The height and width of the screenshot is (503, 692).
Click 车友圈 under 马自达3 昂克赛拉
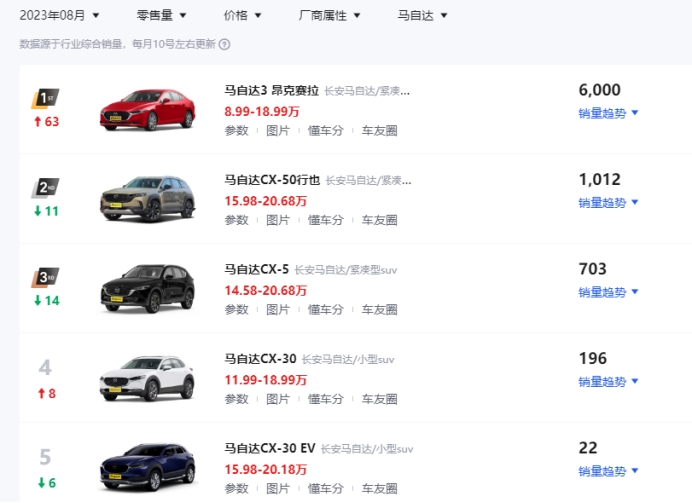point(380,131)
